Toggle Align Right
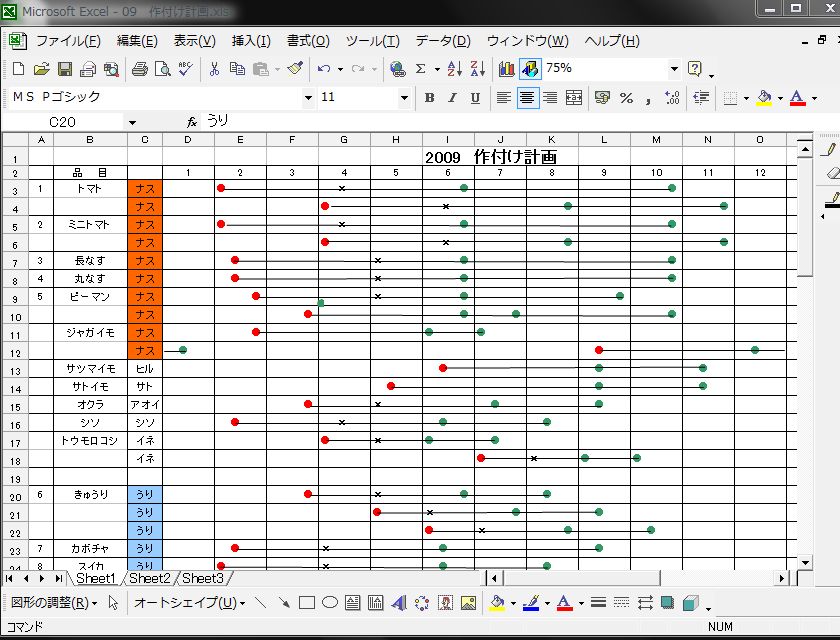The image size is (840, 640). [x=550, y=97]
